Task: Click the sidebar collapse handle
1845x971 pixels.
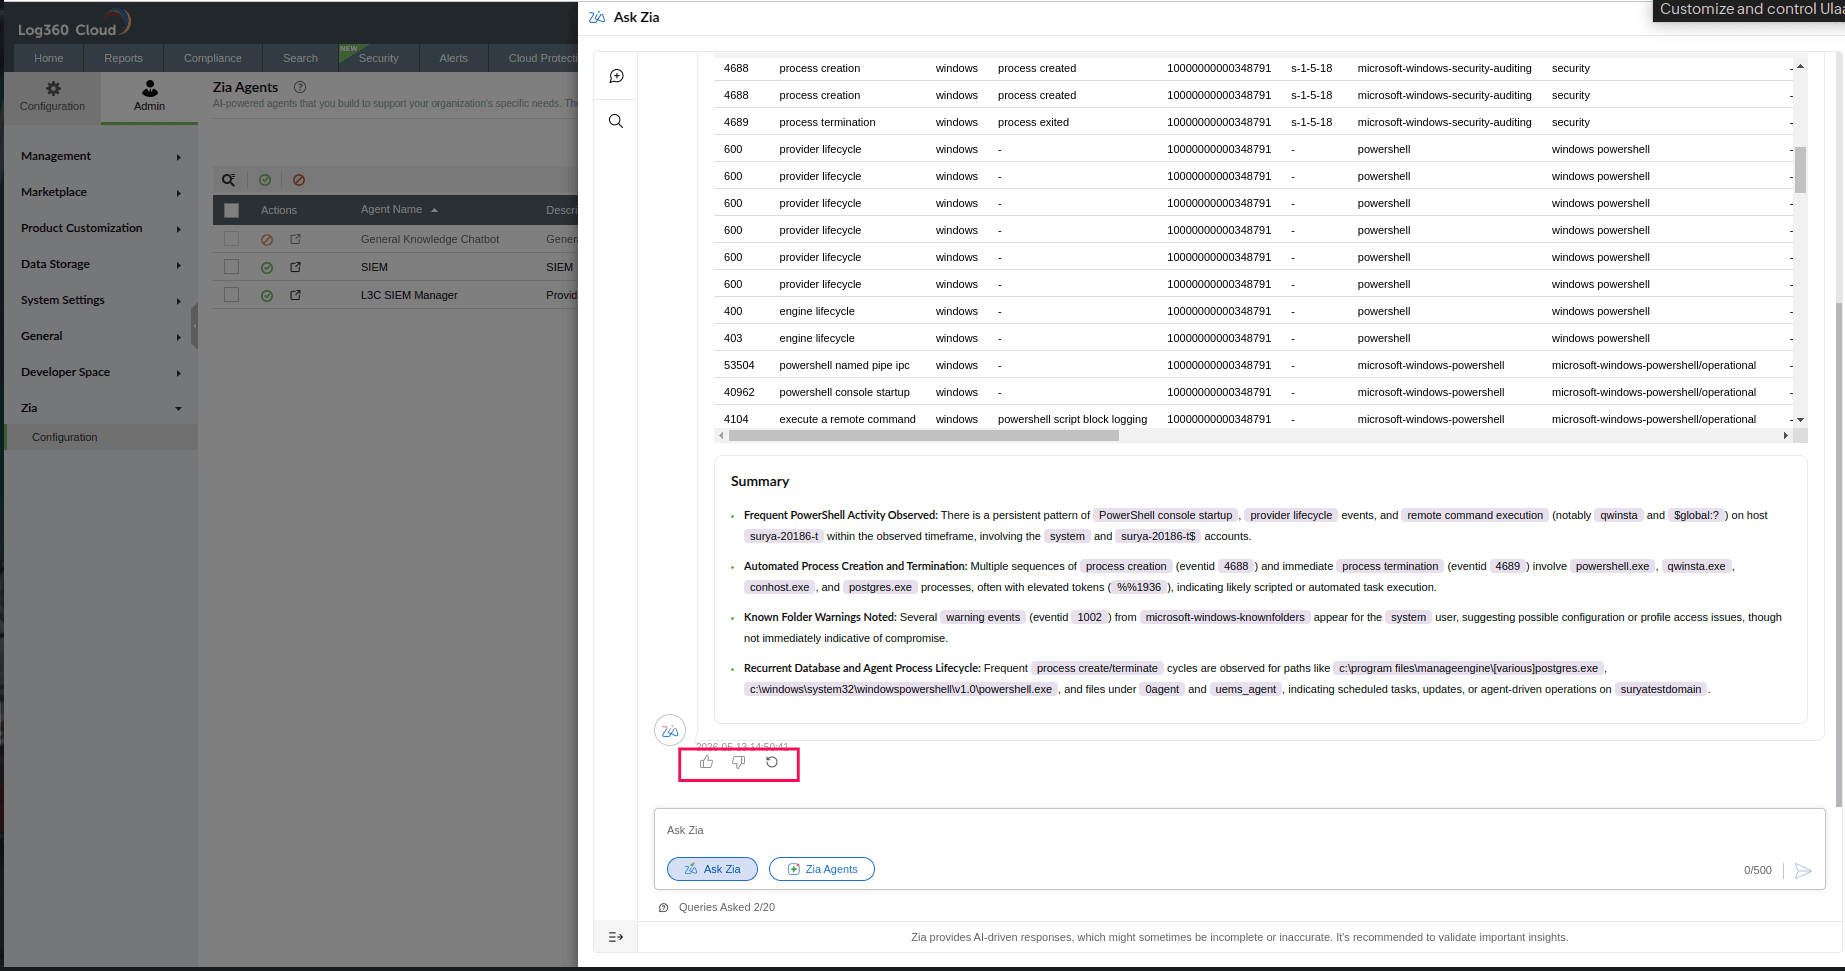Action: tap(194, 326)
